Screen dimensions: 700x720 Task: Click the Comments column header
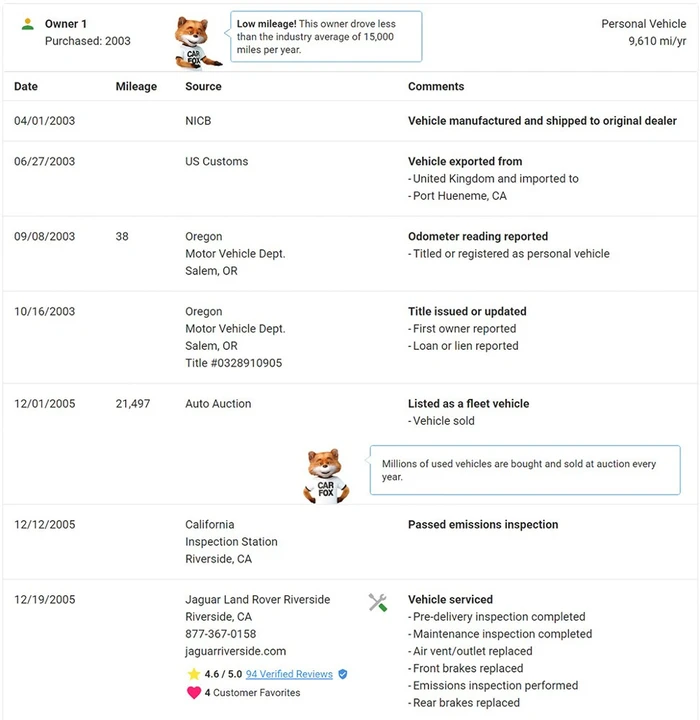pos(436,86)
